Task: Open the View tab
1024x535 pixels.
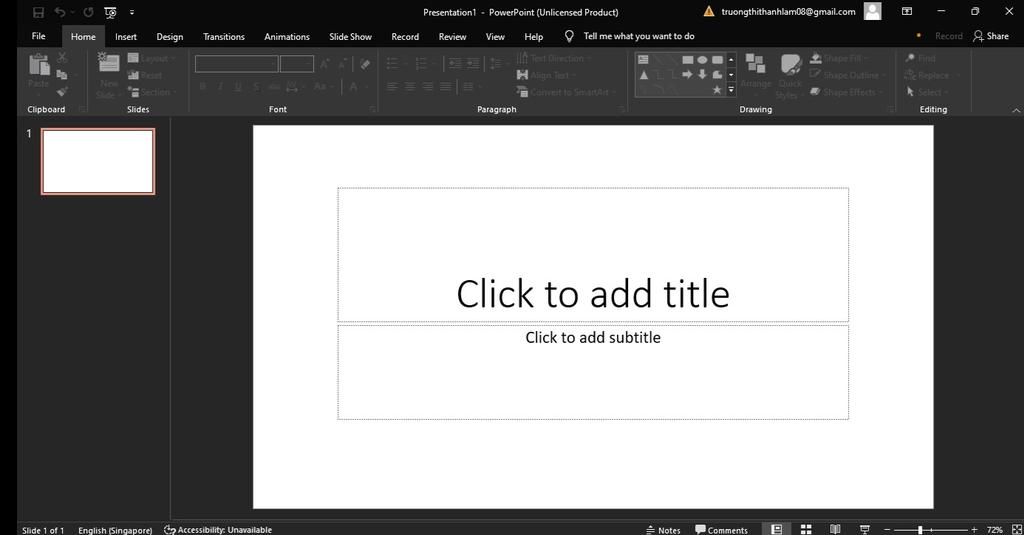Action: [495, 37]
